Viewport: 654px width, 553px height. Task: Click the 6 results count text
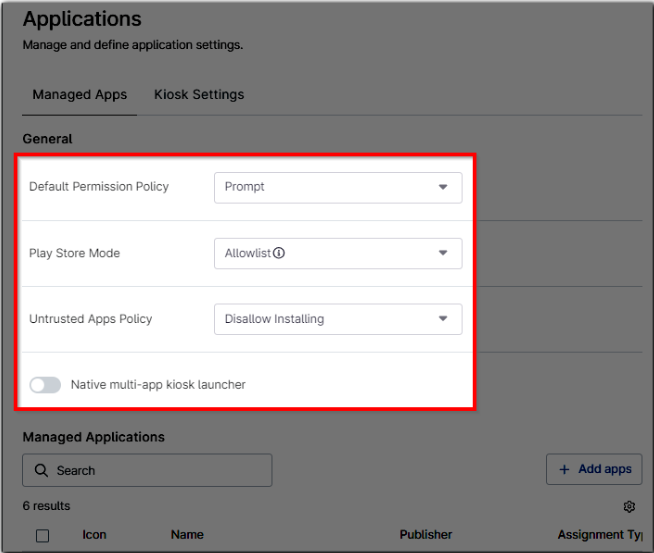click(47, 506)
